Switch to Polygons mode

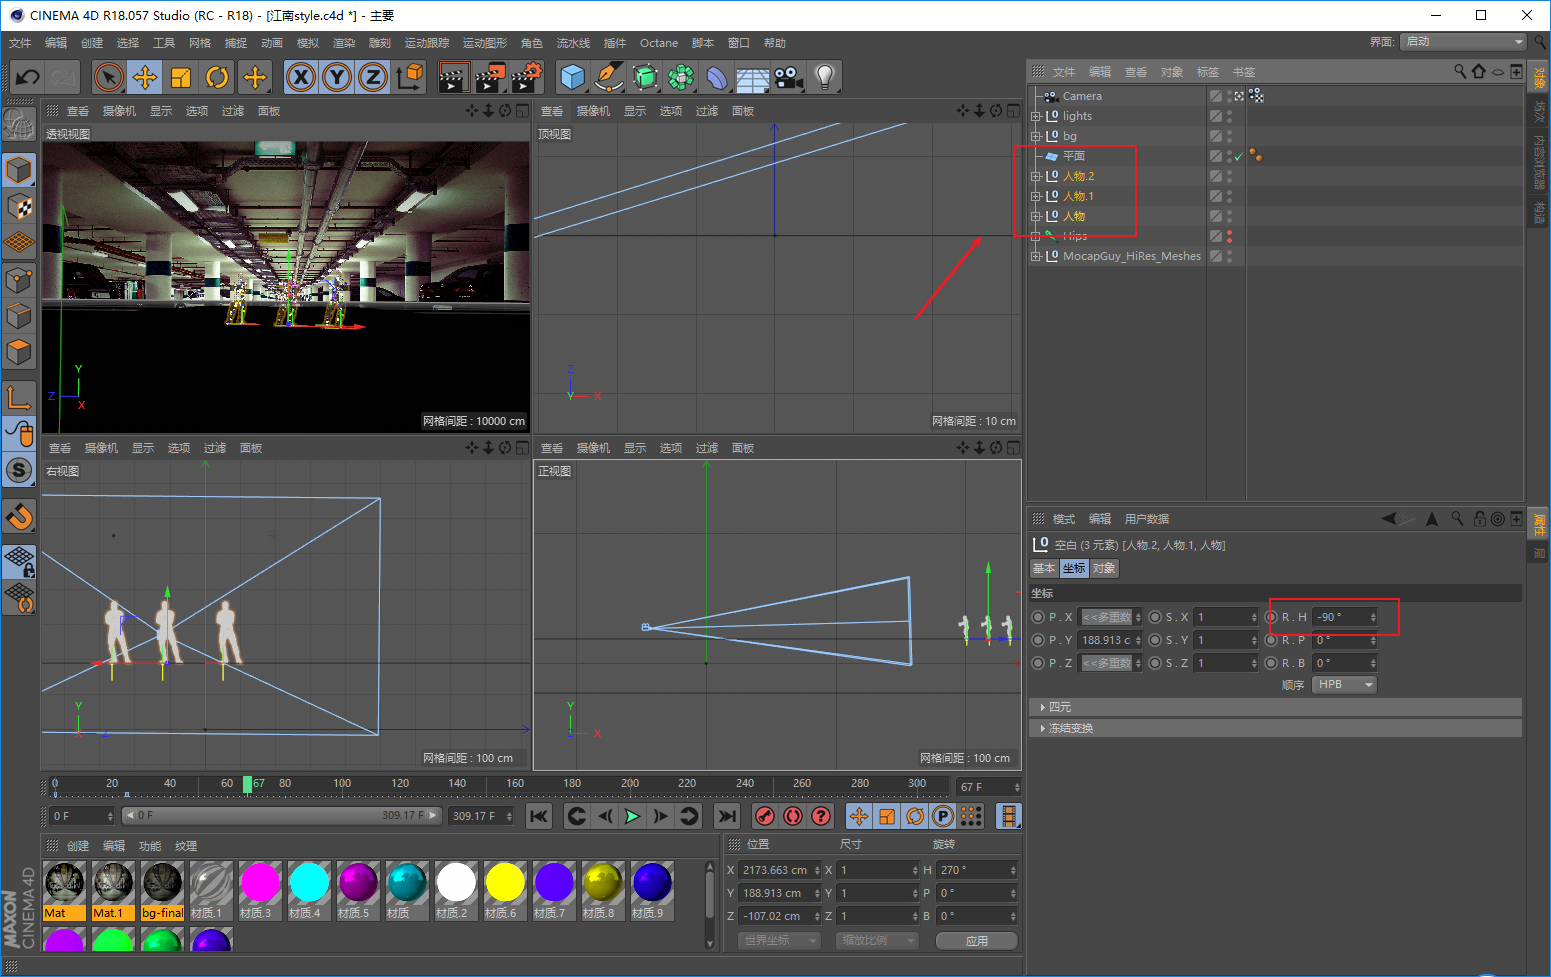19,352
